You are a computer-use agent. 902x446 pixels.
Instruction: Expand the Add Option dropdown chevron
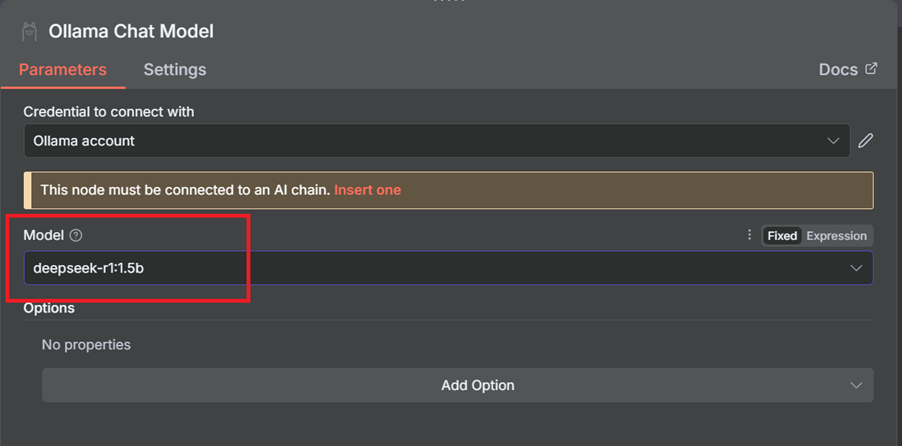[856, 386]
